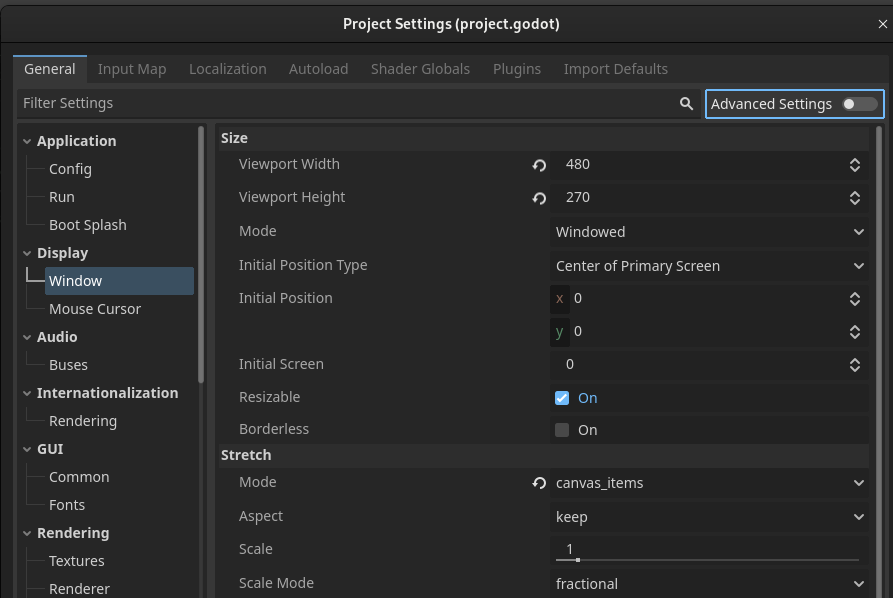
Task: Switch to the Input Map tab
Action: pos(132,69)
